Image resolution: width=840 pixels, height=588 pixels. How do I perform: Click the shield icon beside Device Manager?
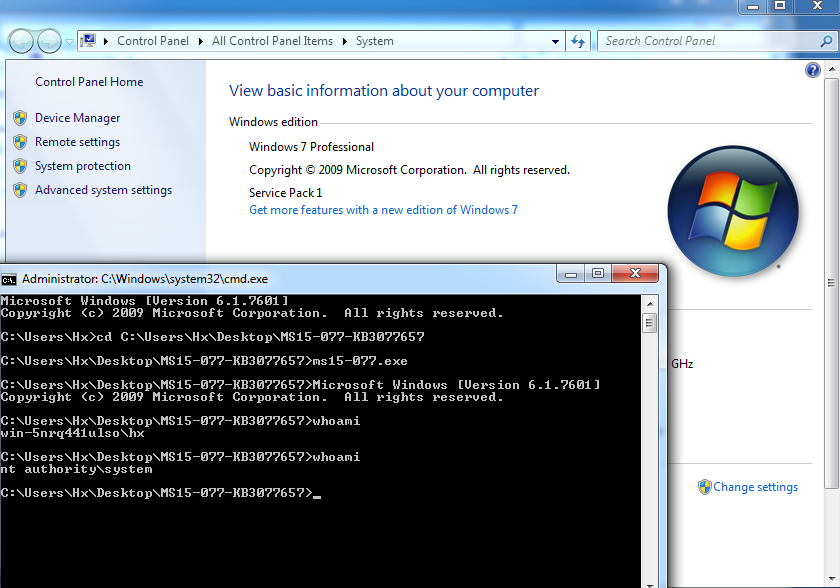[x=20, y=118]
